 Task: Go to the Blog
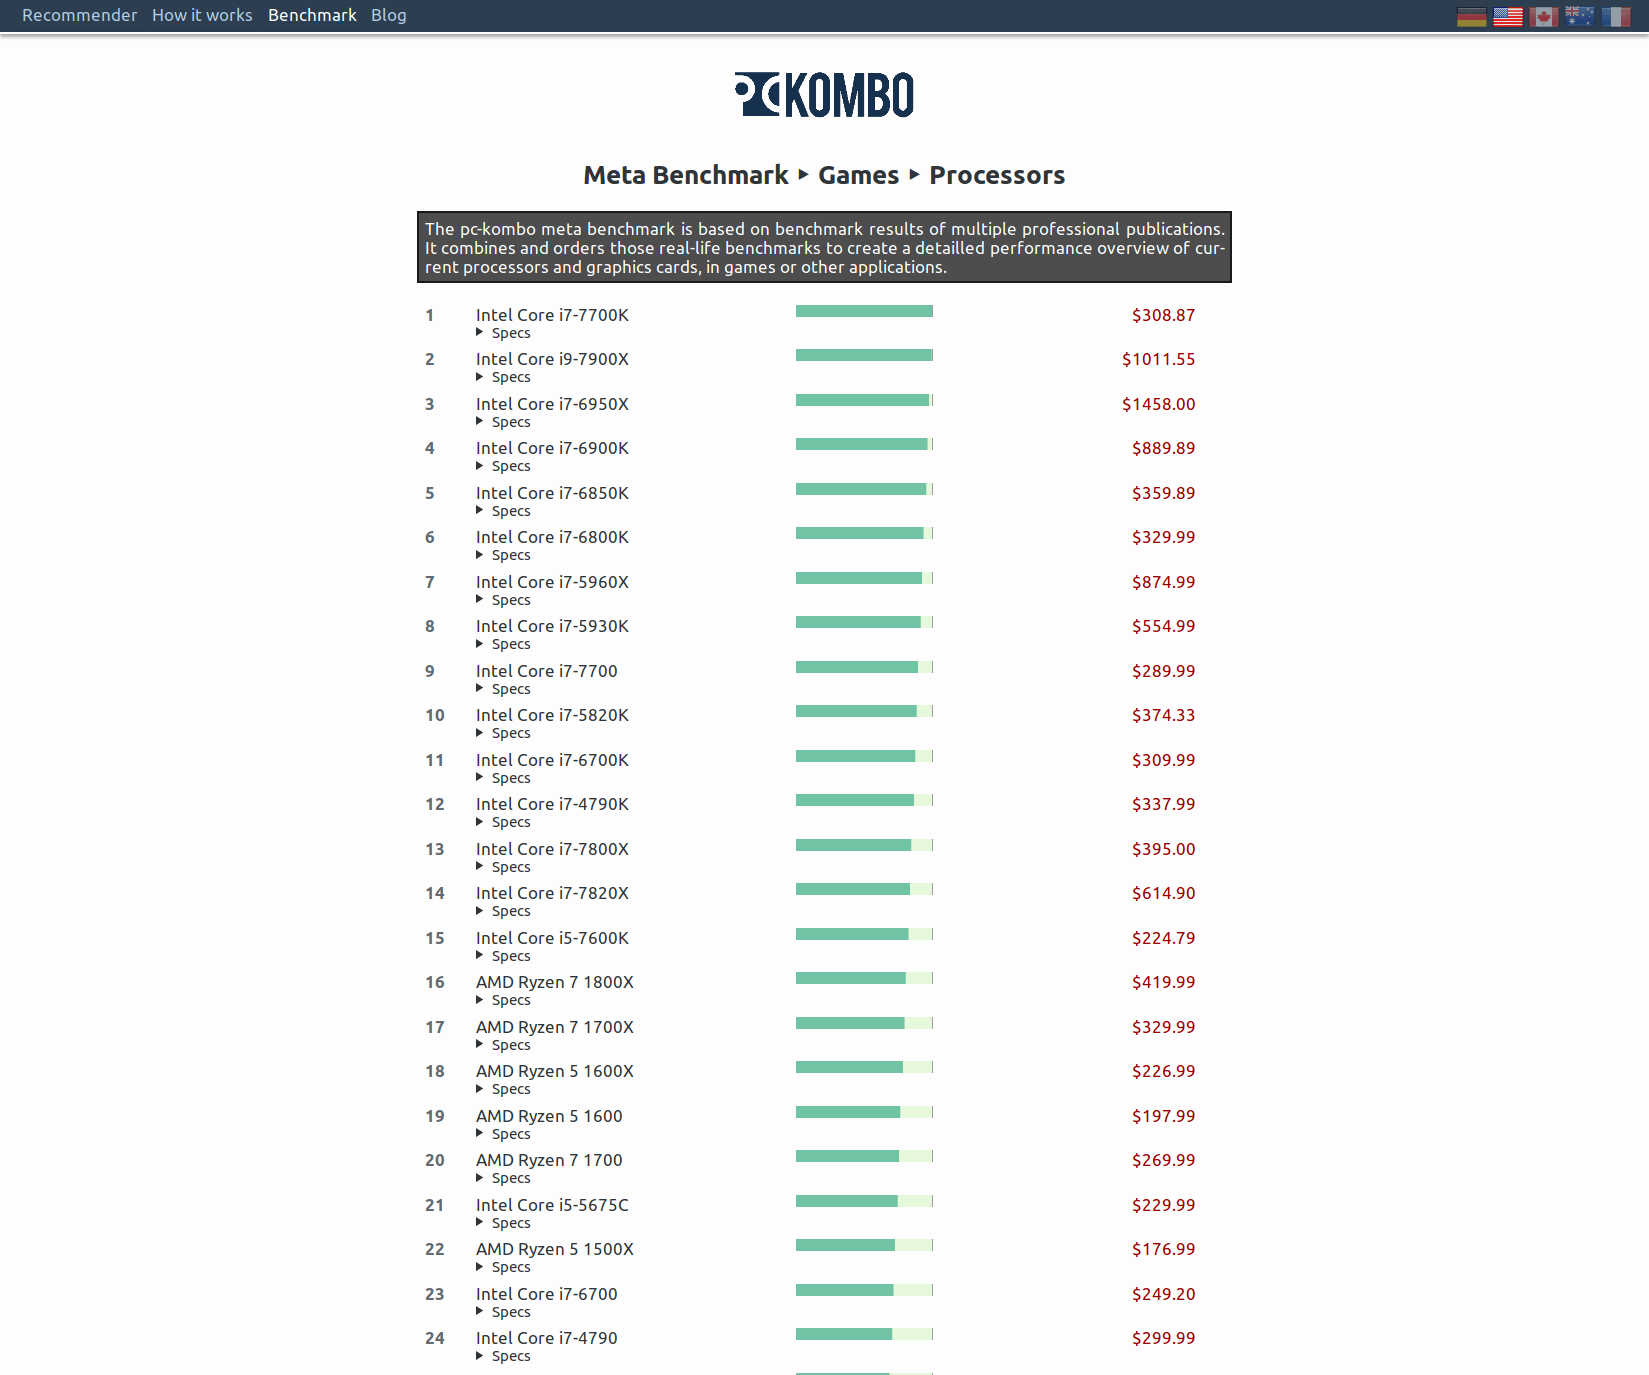(x=388, y=15)
